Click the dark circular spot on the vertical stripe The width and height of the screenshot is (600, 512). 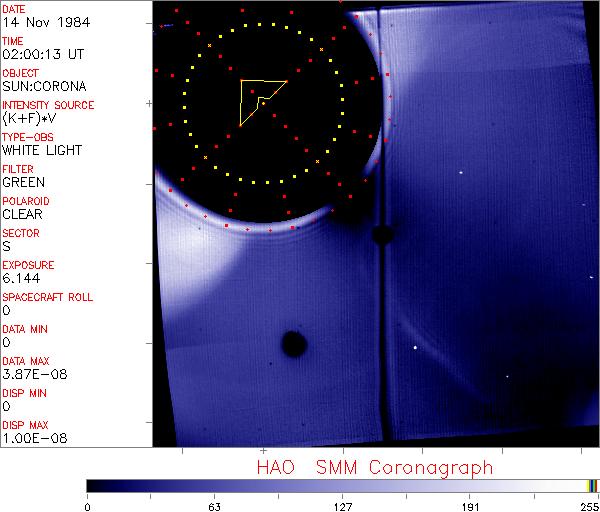pyautogui.click(x=381, y=235)
